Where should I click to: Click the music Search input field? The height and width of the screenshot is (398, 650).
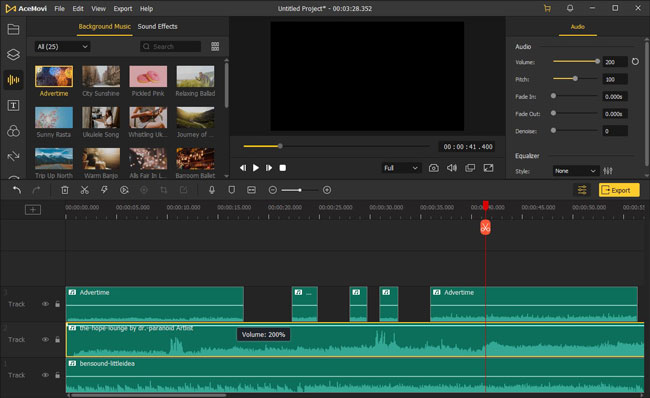170,46
